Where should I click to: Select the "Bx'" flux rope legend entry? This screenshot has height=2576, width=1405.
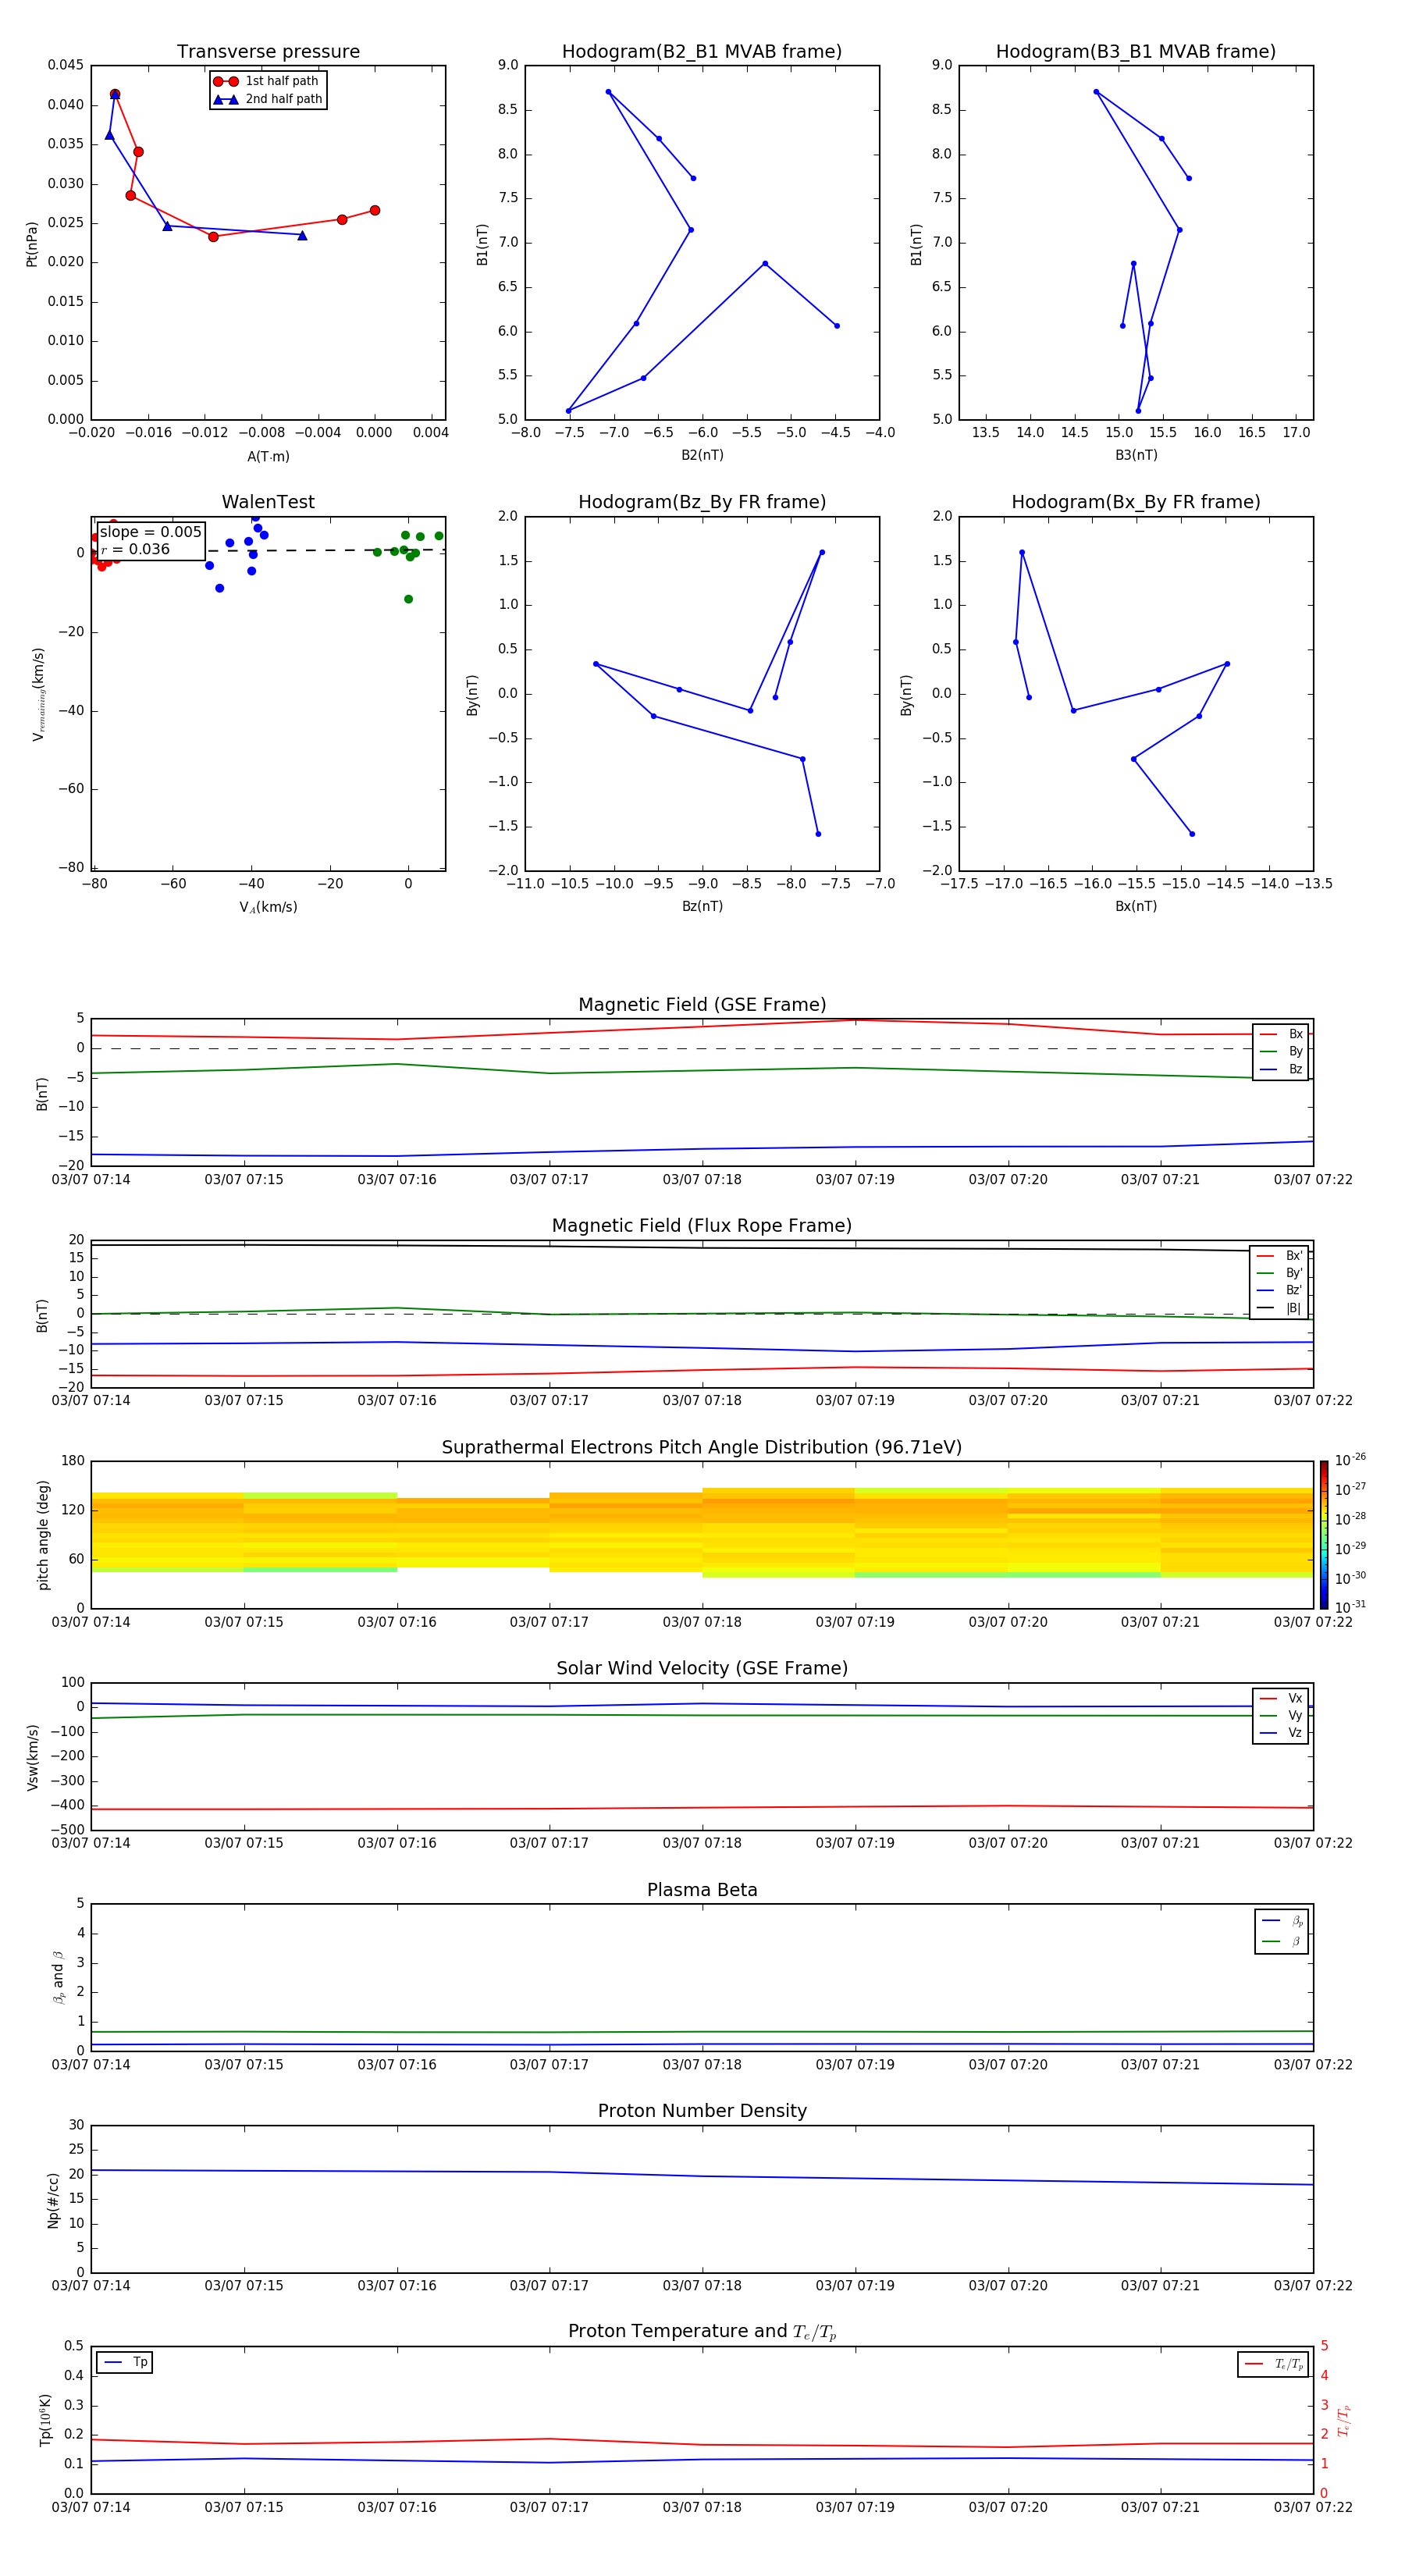pos(1279,1256)
